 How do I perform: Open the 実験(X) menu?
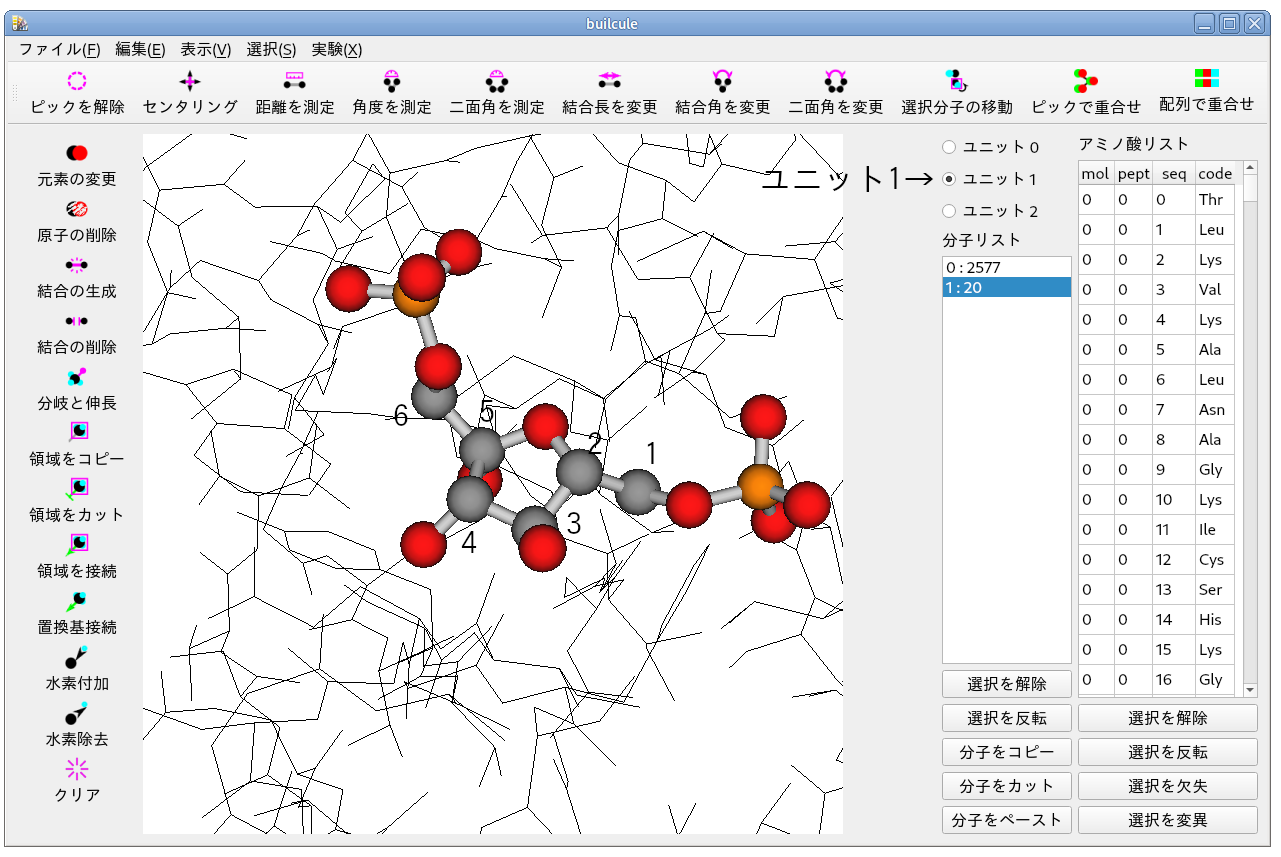tap(336, 49)
